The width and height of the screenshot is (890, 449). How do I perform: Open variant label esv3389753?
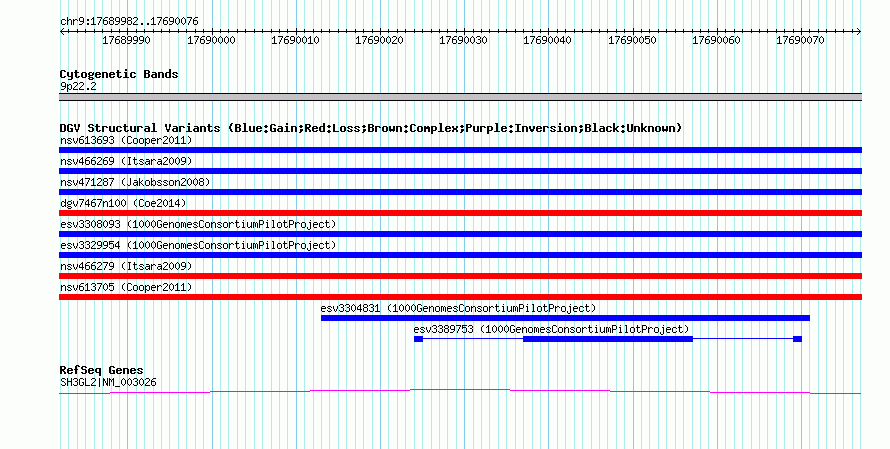551,329
